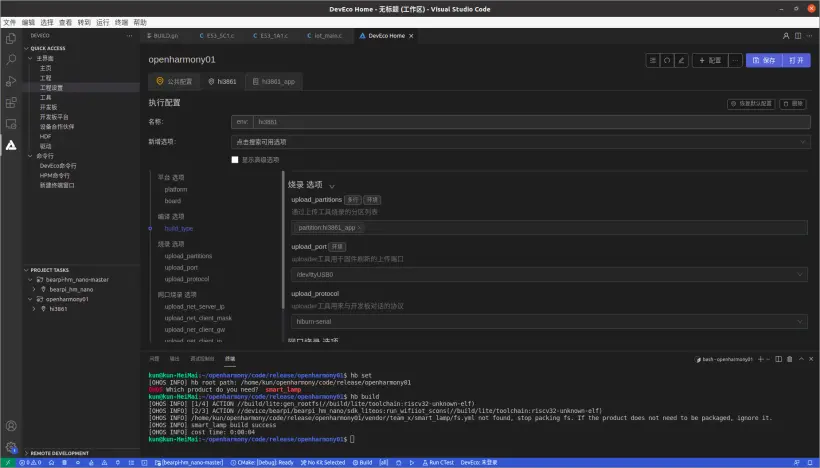Open the Manage gear in activity bar
820x468 pixels.
pos(11,447)
